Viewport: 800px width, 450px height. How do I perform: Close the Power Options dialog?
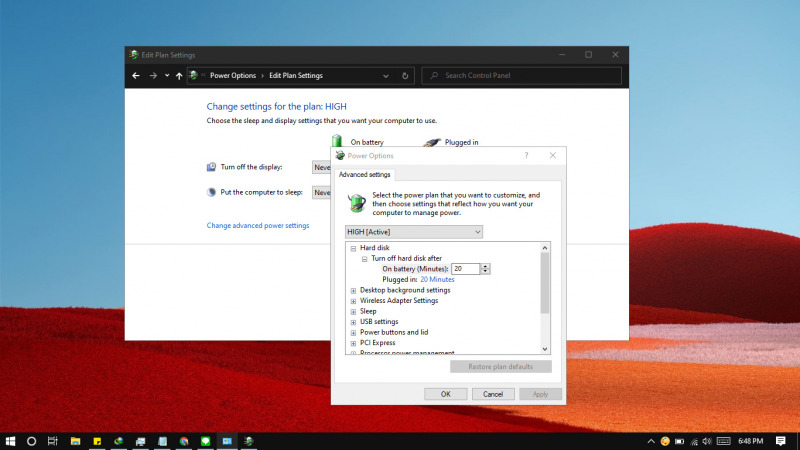click(x=553, y=156)
